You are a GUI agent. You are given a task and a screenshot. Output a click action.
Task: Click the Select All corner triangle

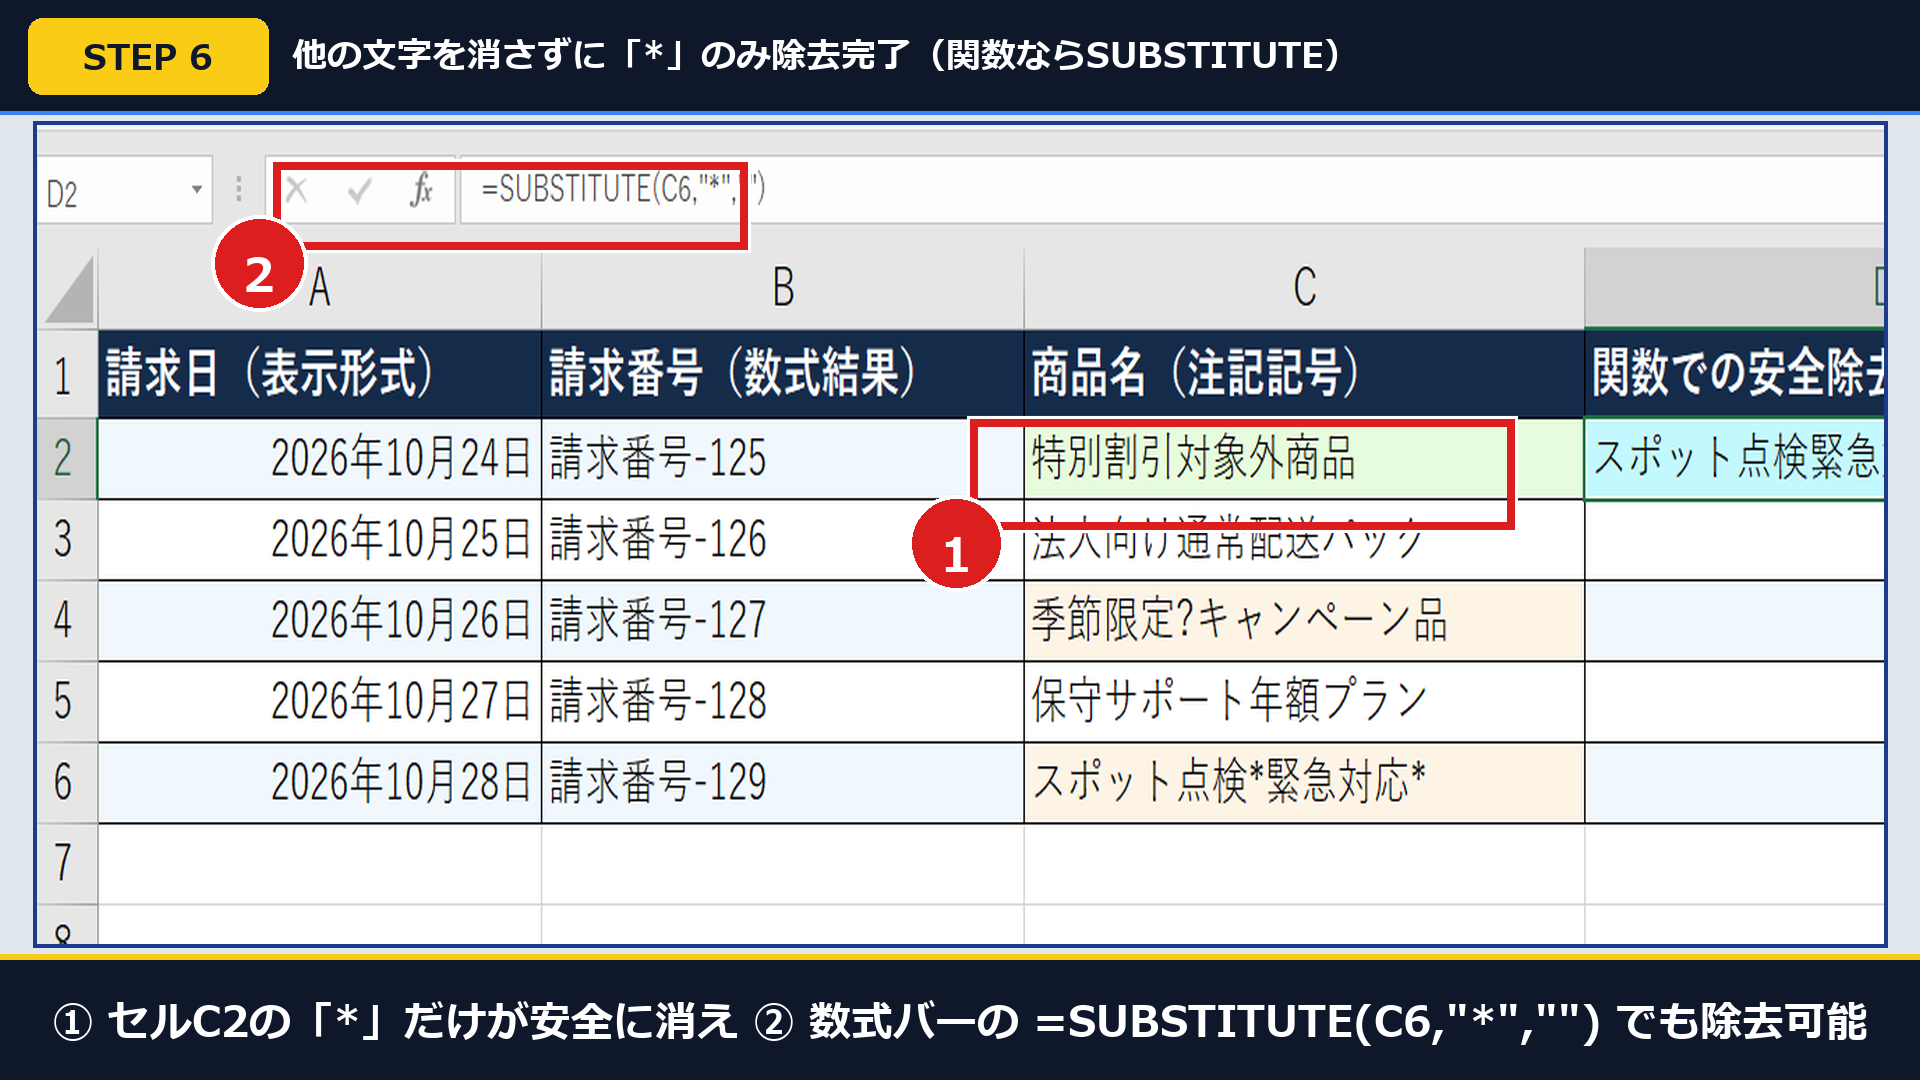[x=70, y=290]
